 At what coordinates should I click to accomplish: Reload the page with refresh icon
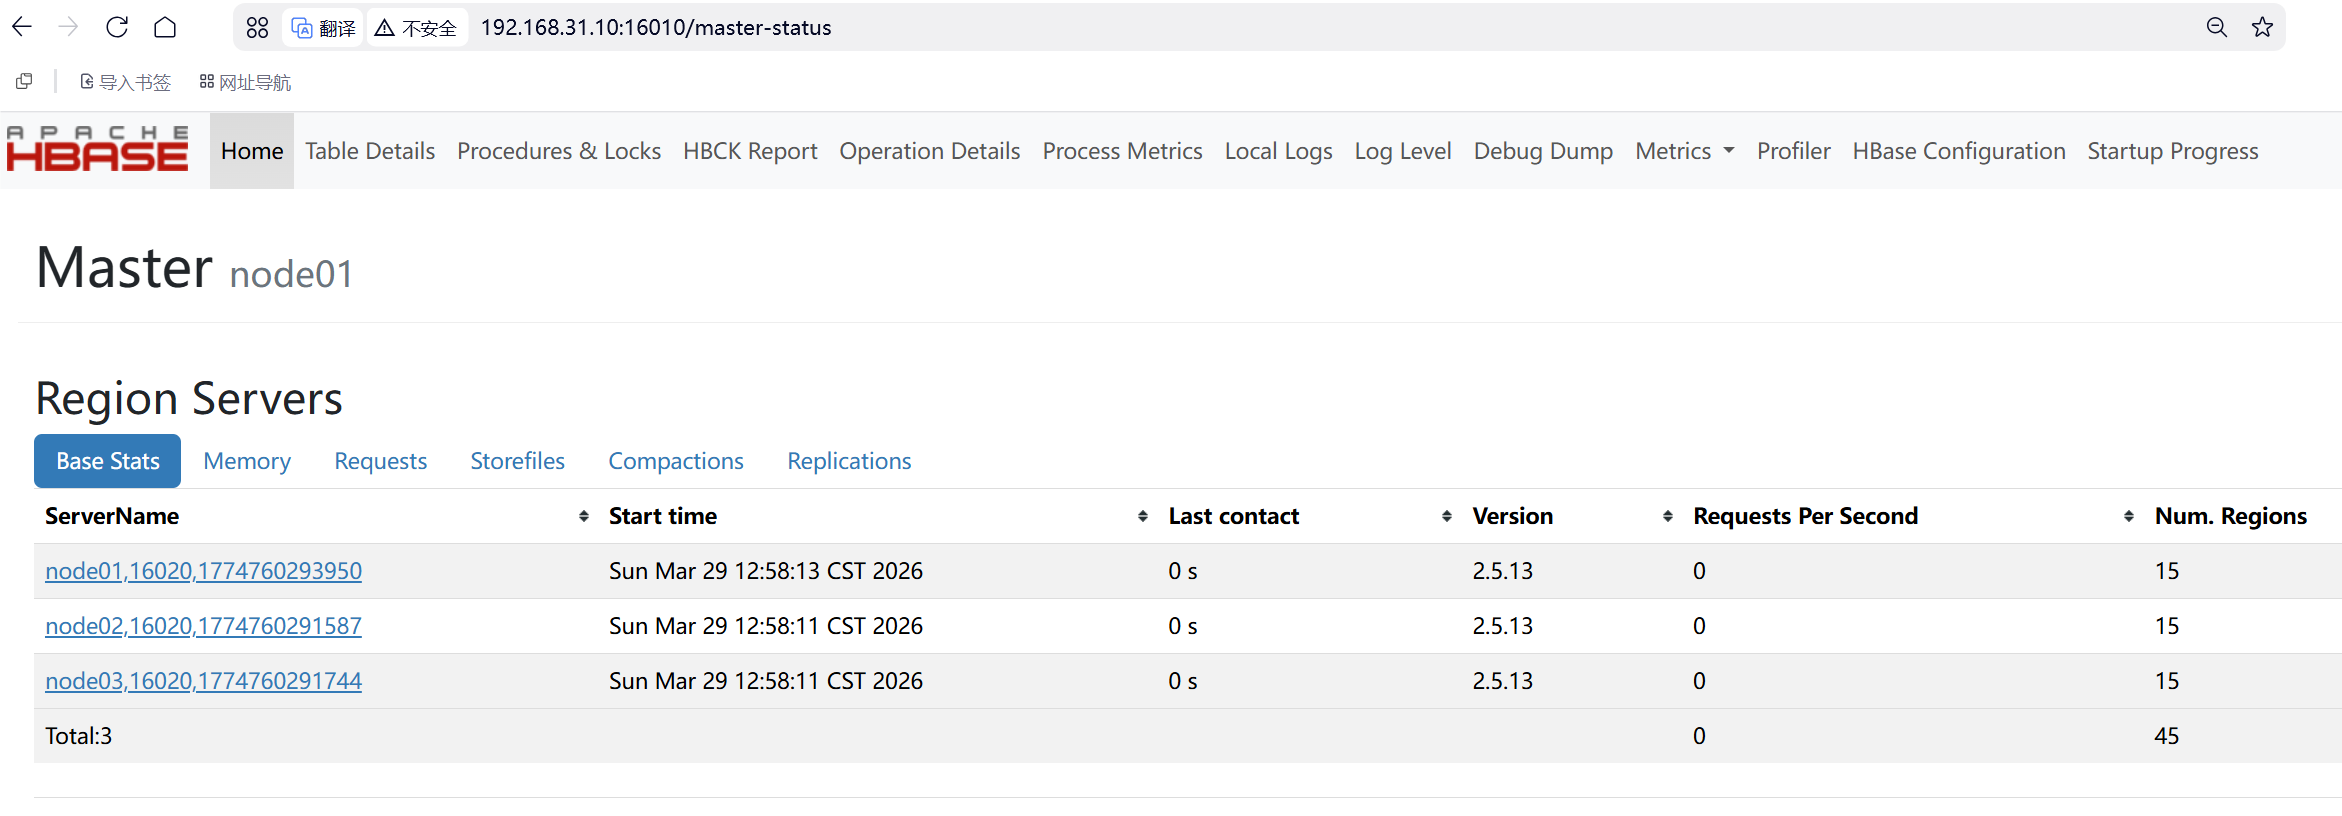click(x=117, y=27)
